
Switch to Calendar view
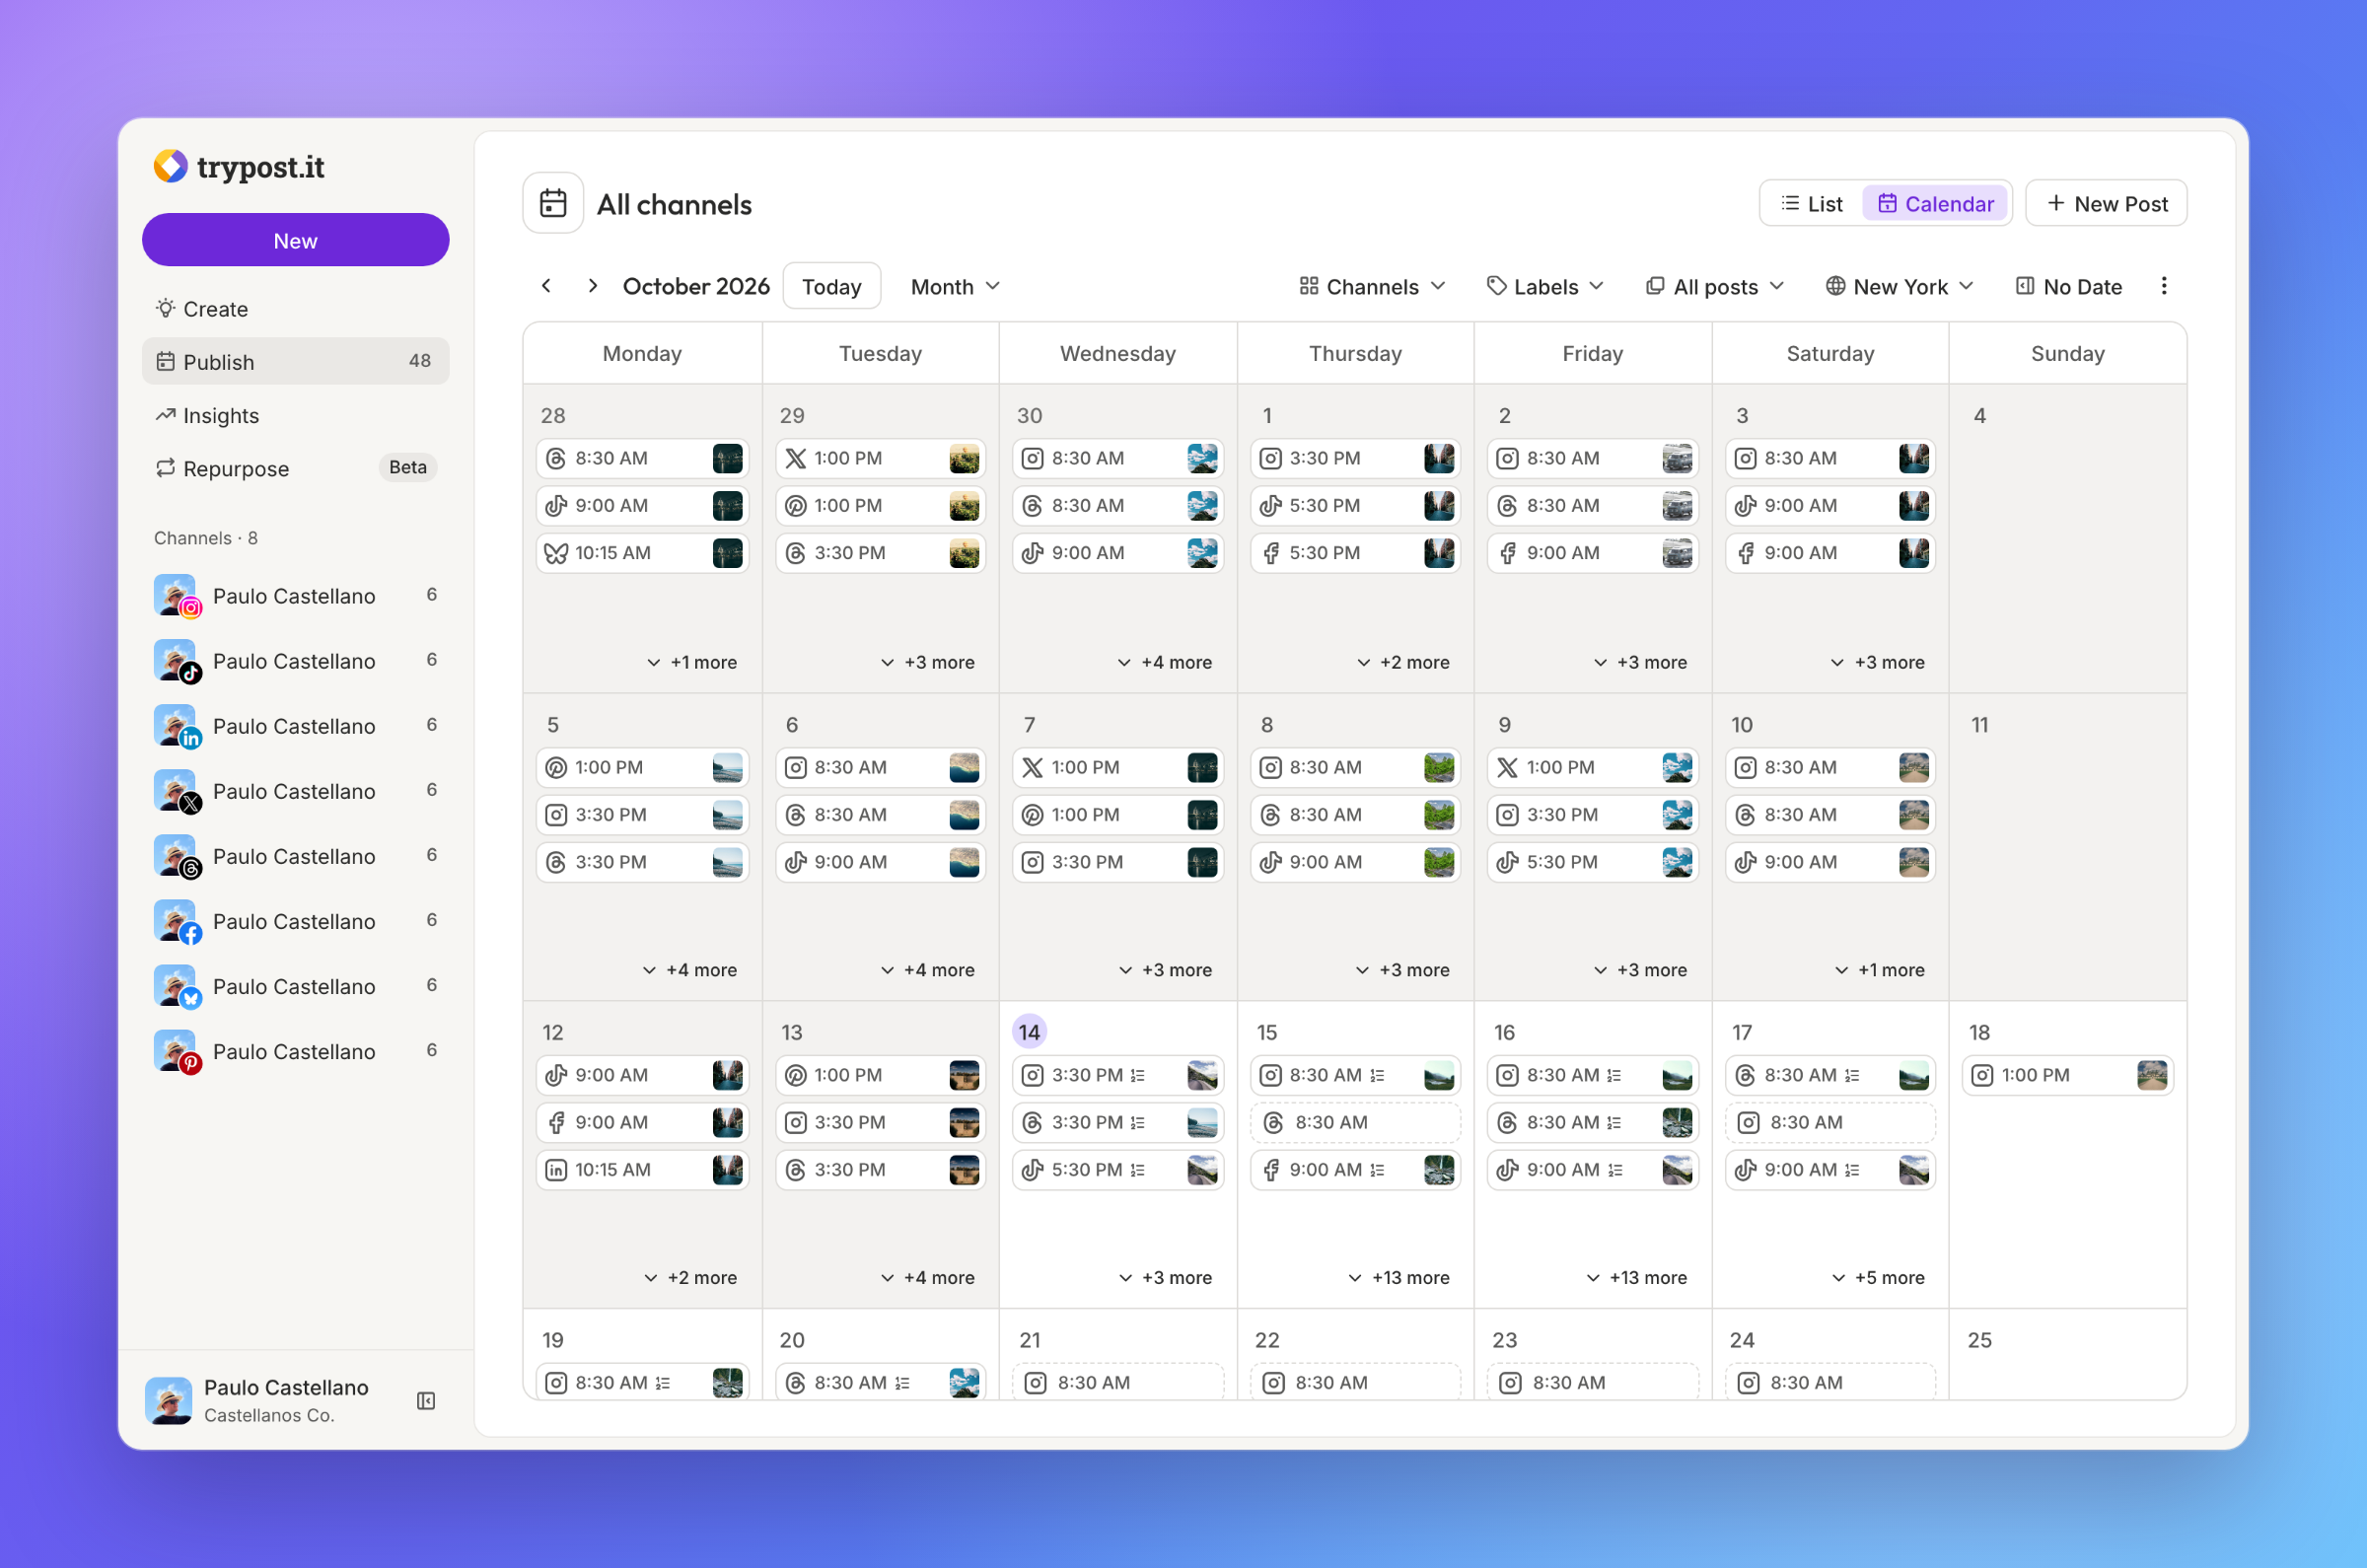(x=1936, y=204)
